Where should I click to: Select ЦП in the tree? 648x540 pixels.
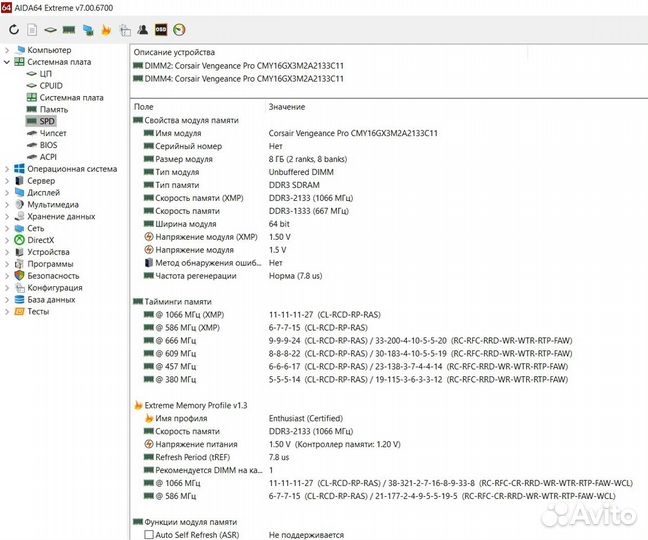click(x=45, y=74)
